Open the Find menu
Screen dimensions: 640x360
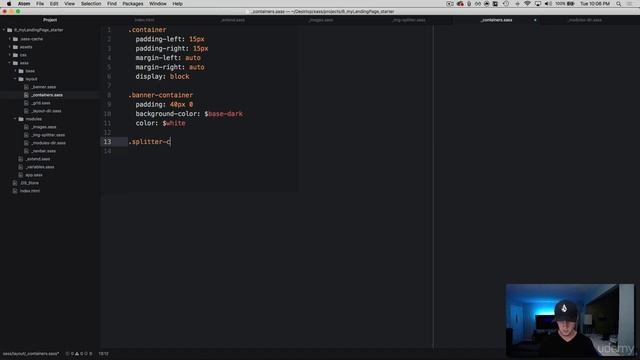coord(112,4)
